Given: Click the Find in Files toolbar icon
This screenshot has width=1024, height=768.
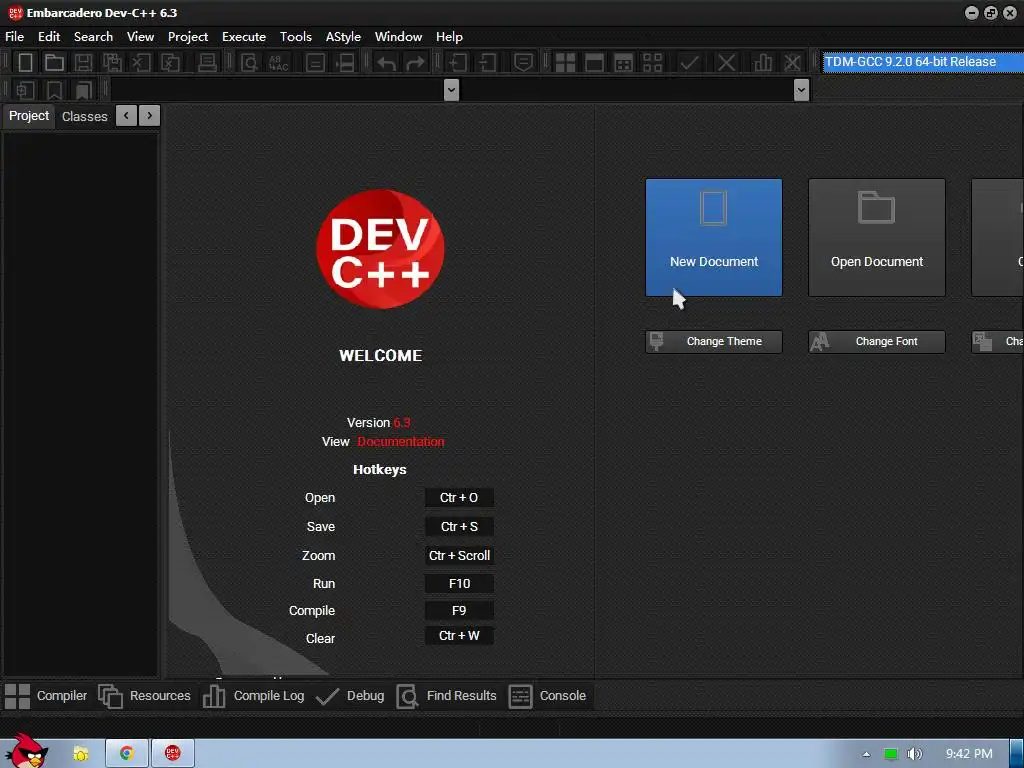Looking at the screenshot, I should [315, 63].
